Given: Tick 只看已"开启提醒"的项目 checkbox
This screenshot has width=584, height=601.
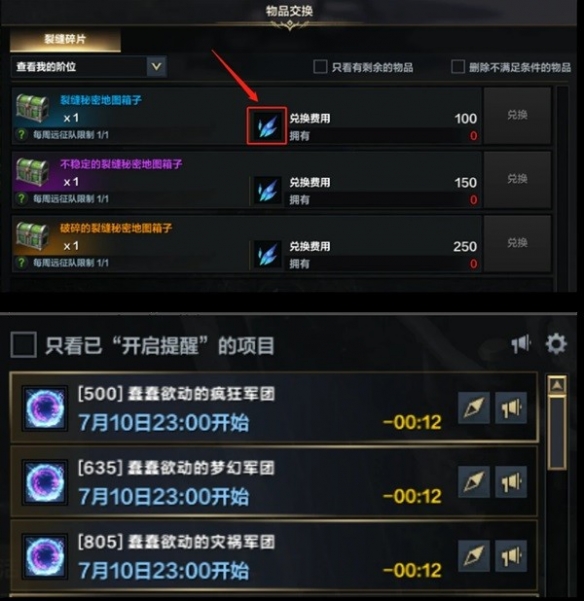Looking at the screenshot, I should 23,345.
